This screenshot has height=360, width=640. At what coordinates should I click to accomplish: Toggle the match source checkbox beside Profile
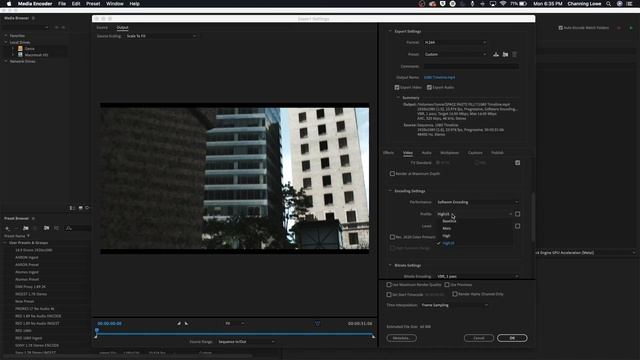[x=518, y=214]
